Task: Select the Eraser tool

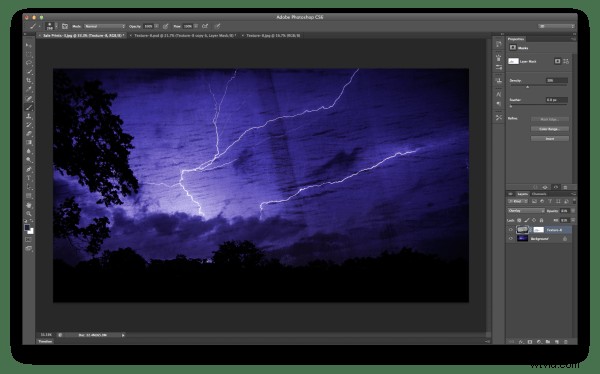Action: (x=29, y=133)
